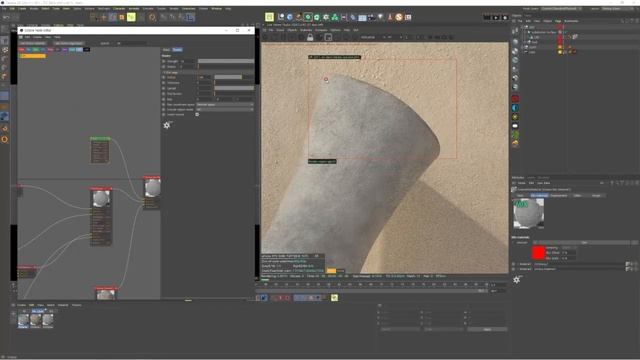The height and width of the screenshot is (360, 640).
Task: Select the first material thumbnail in material manager
Action: (x=24, y=320)
